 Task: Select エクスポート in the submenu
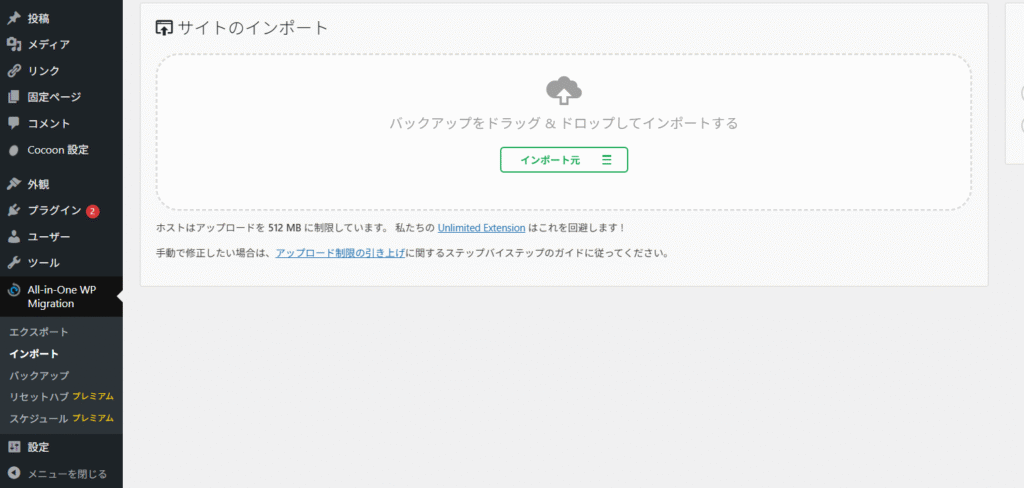[x=38, y=331]
